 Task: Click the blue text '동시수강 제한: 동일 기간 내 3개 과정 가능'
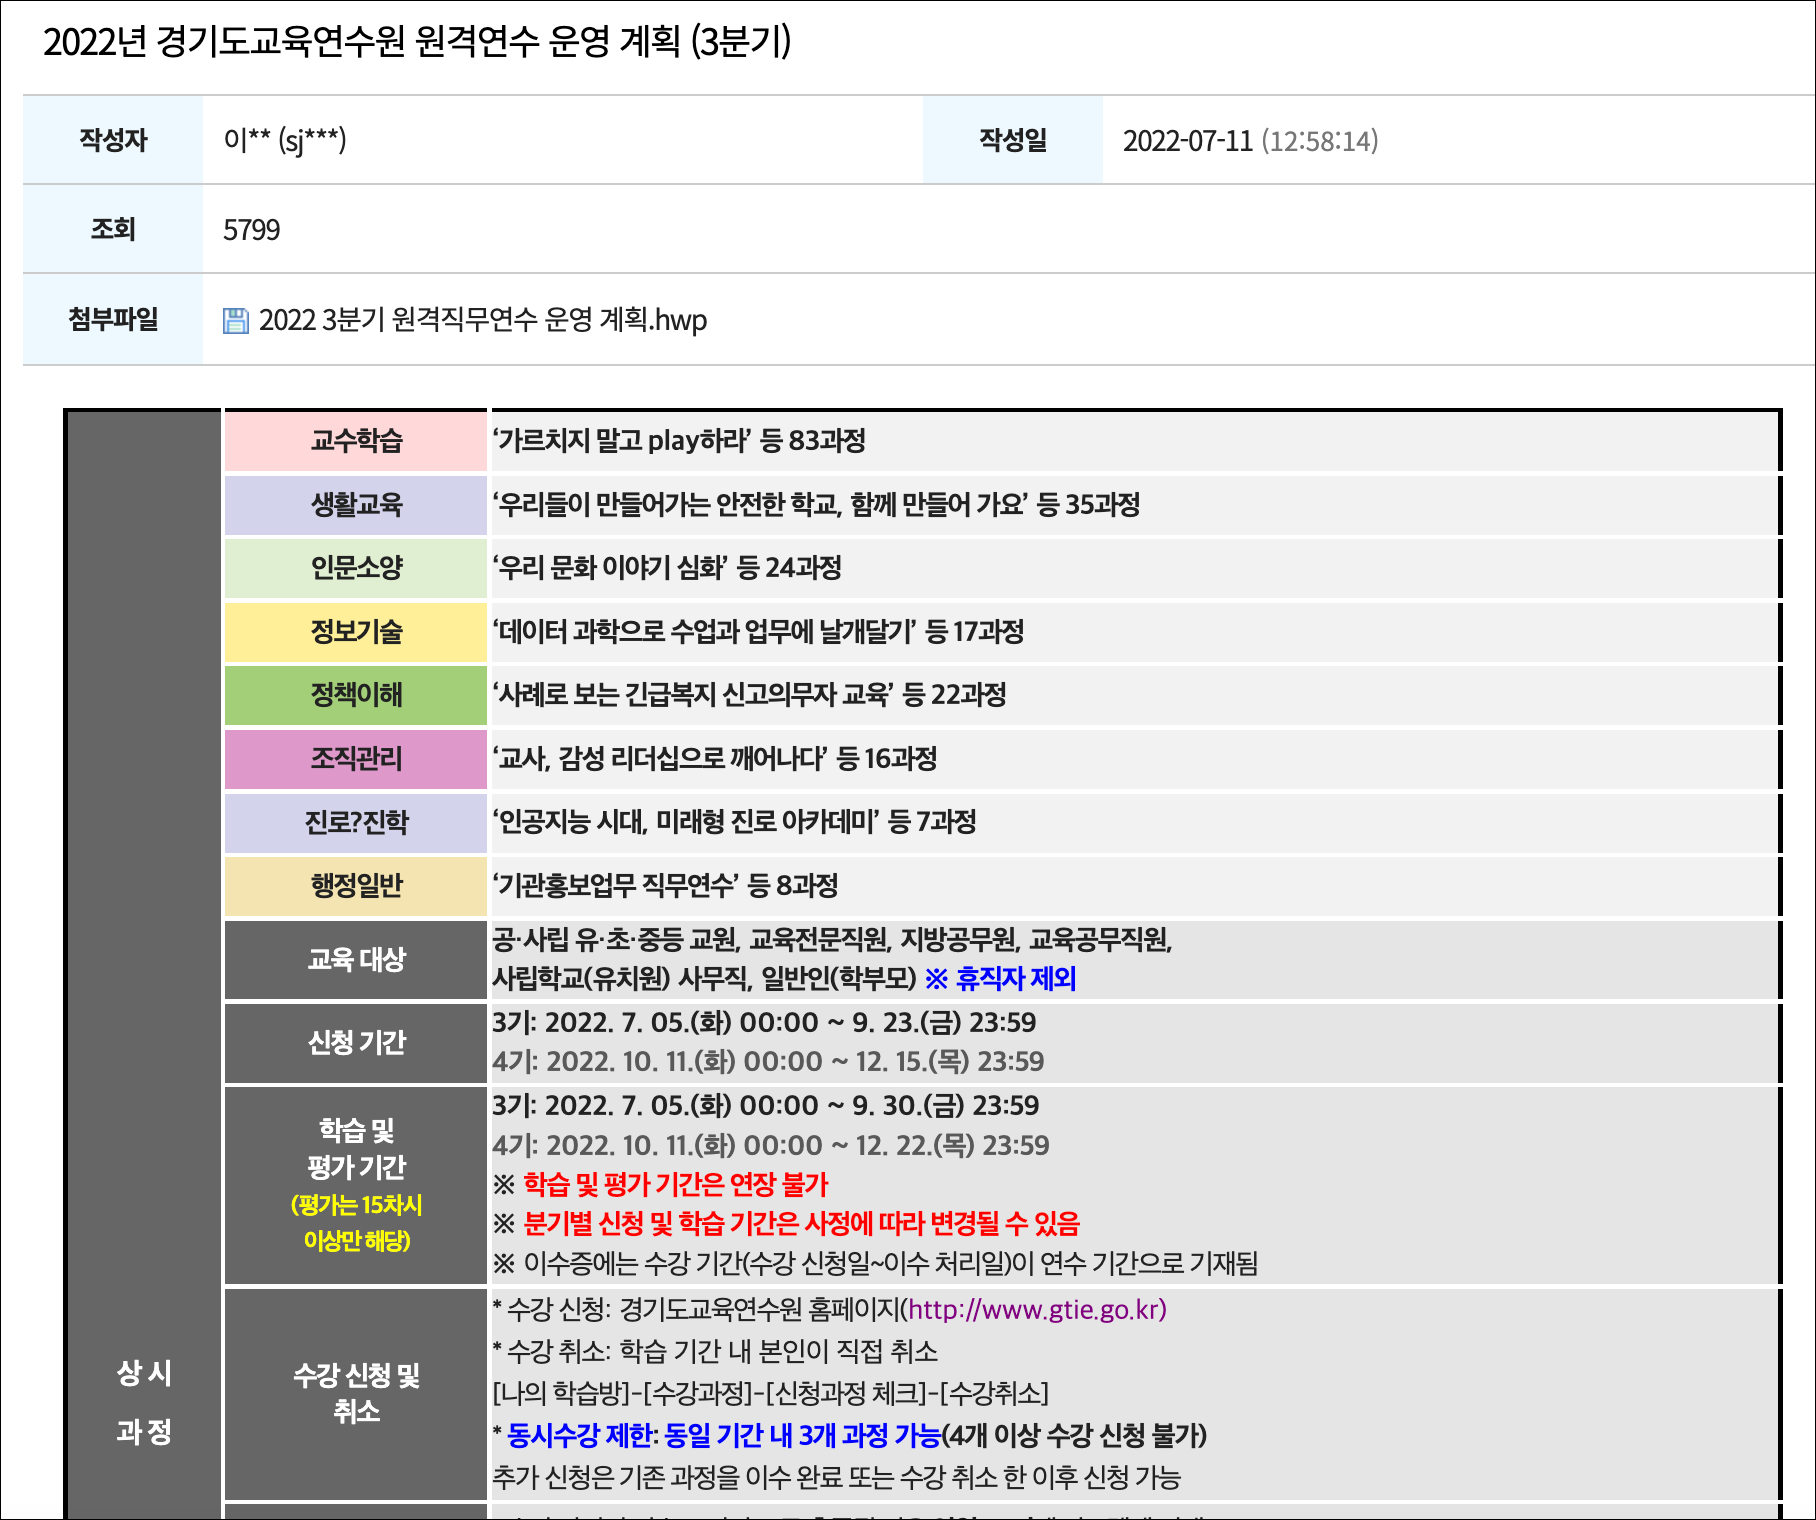click(x=724, y=1435)
